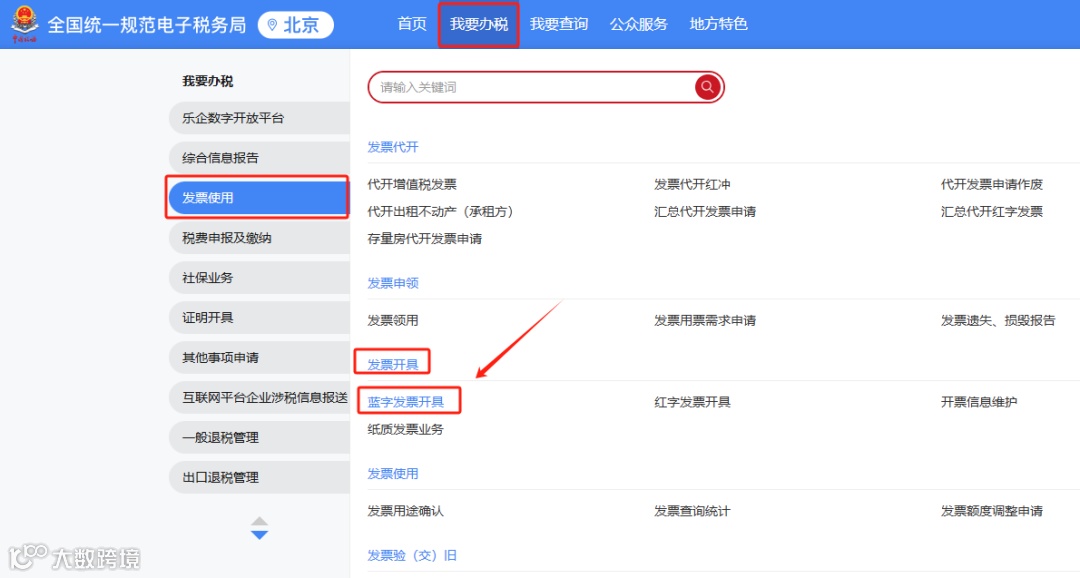Collapse the sidebar menu arrow control

tap(259, 521)
